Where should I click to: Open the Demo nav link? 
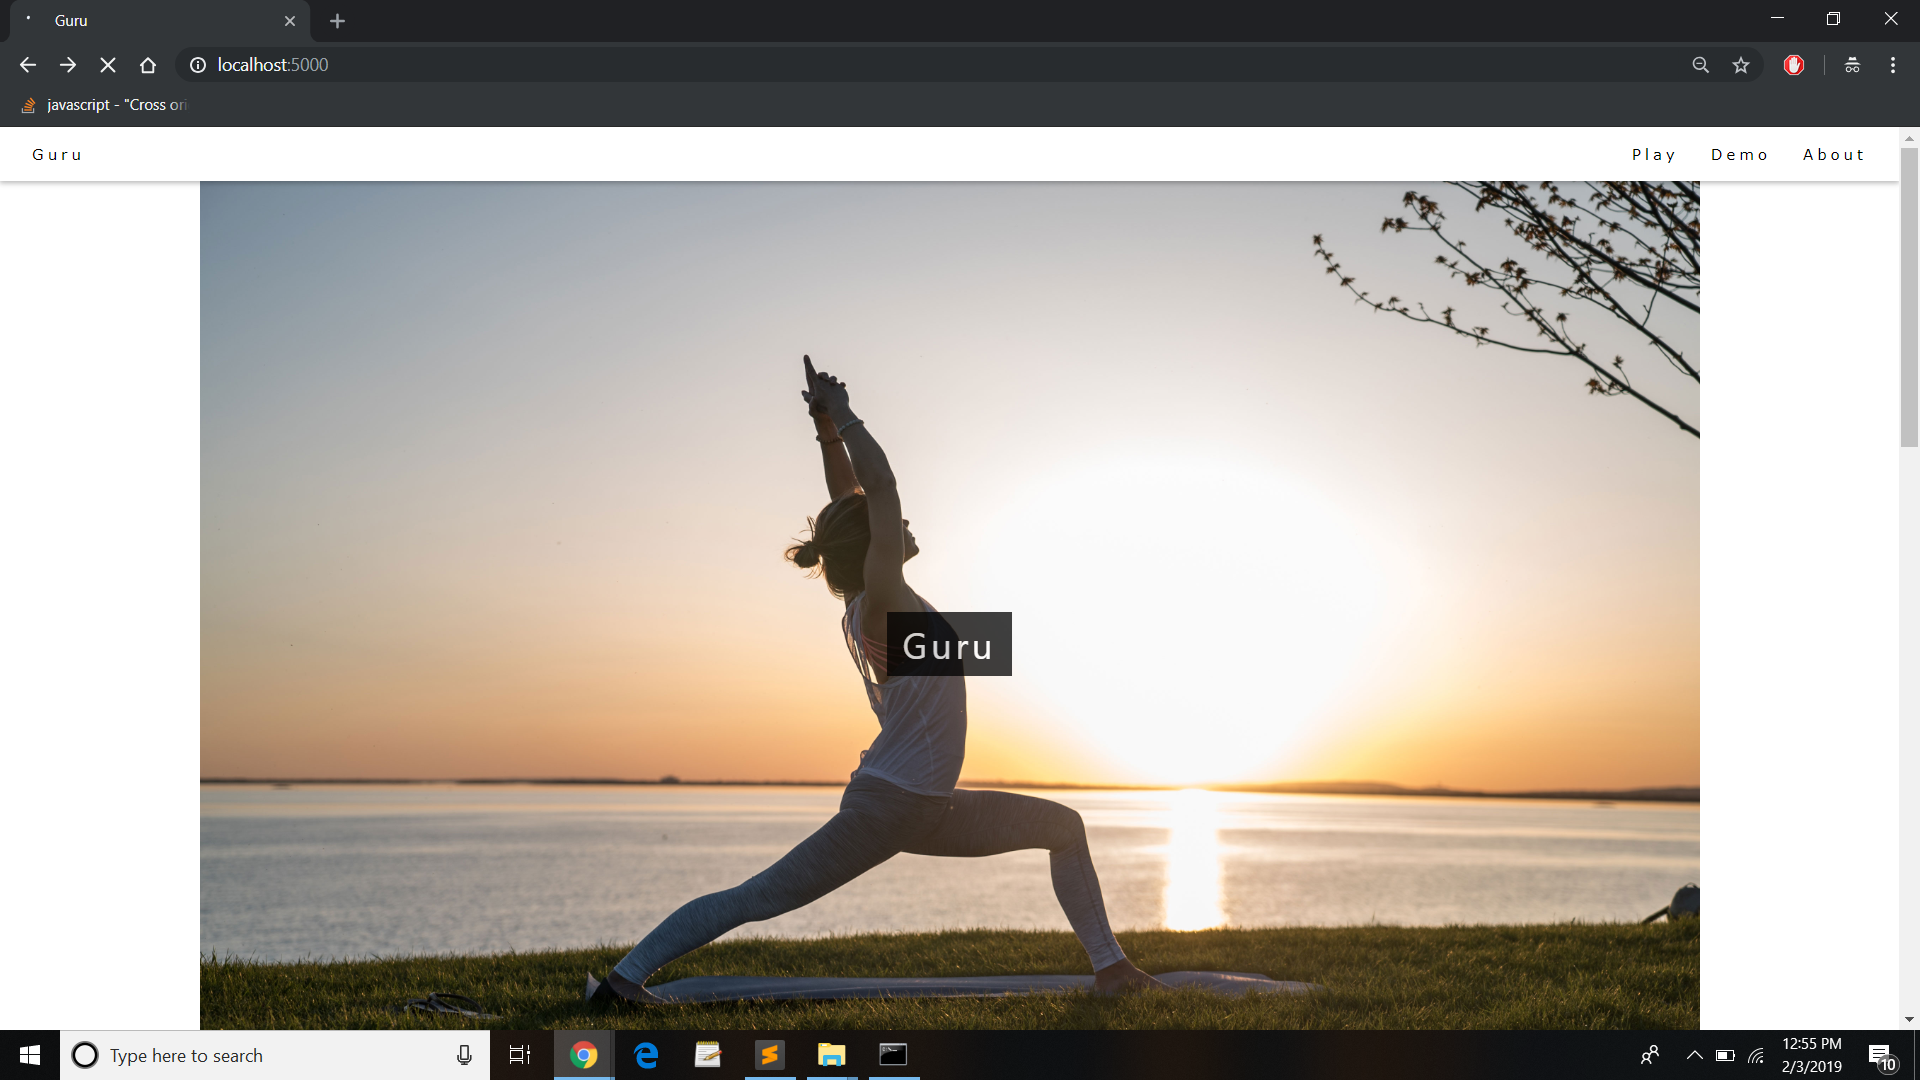(1740, 155)
